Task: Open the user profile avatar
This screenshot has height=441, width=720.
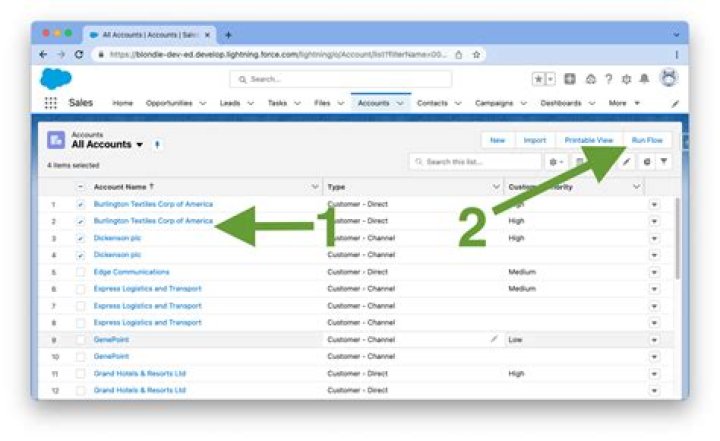Action: tap(669, 78)
